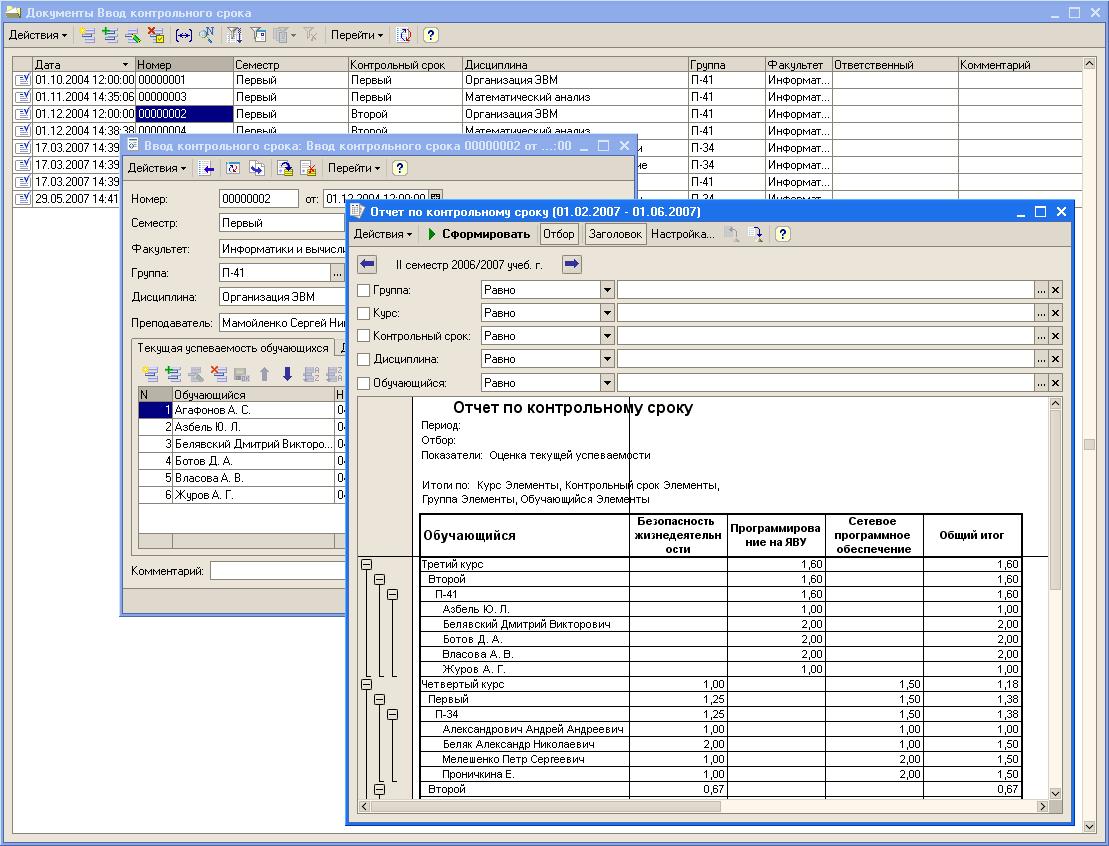Open help in the report window toolbar
The width and height of the screenshot is (1109, 846).
coord(782,234)
